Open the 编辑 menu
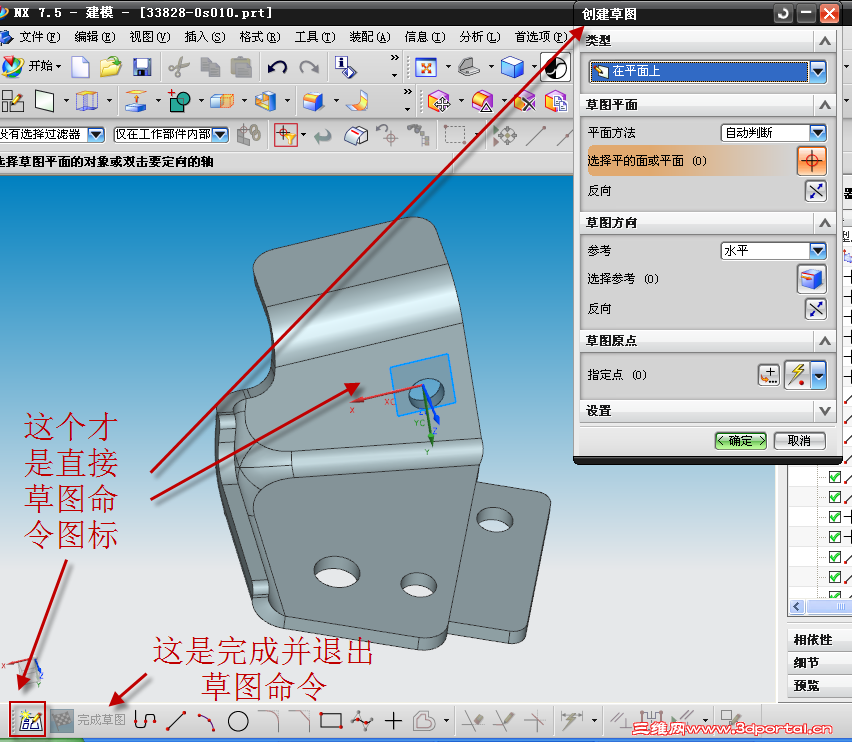This screenshot has height=742, width=852. [x=95, y=37]
